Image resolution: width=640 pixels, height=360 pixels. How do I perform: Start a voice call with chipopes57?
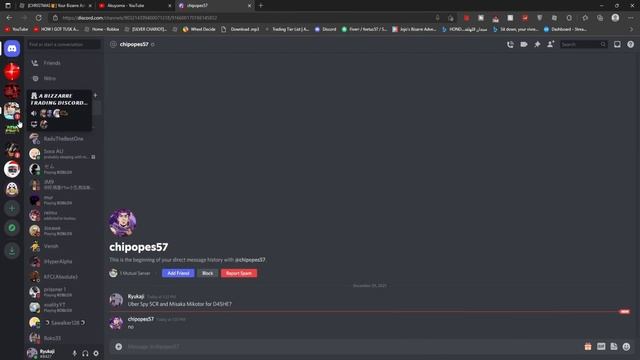click(510, 44)
